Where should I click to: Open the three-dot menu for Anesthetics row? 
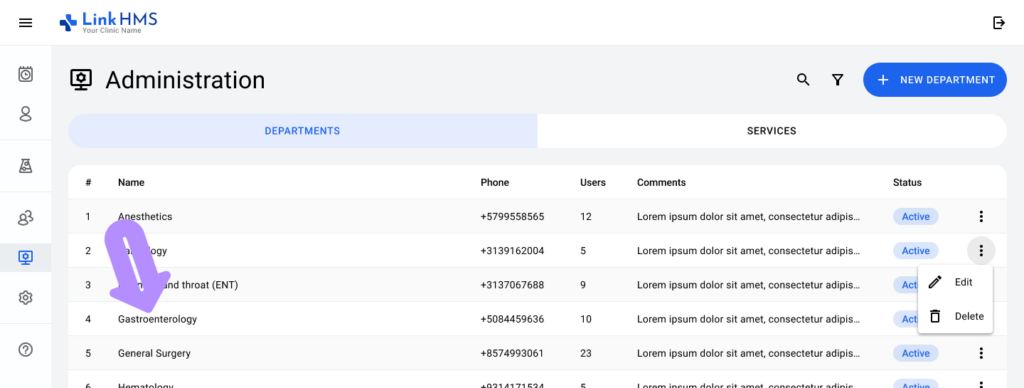980,216
